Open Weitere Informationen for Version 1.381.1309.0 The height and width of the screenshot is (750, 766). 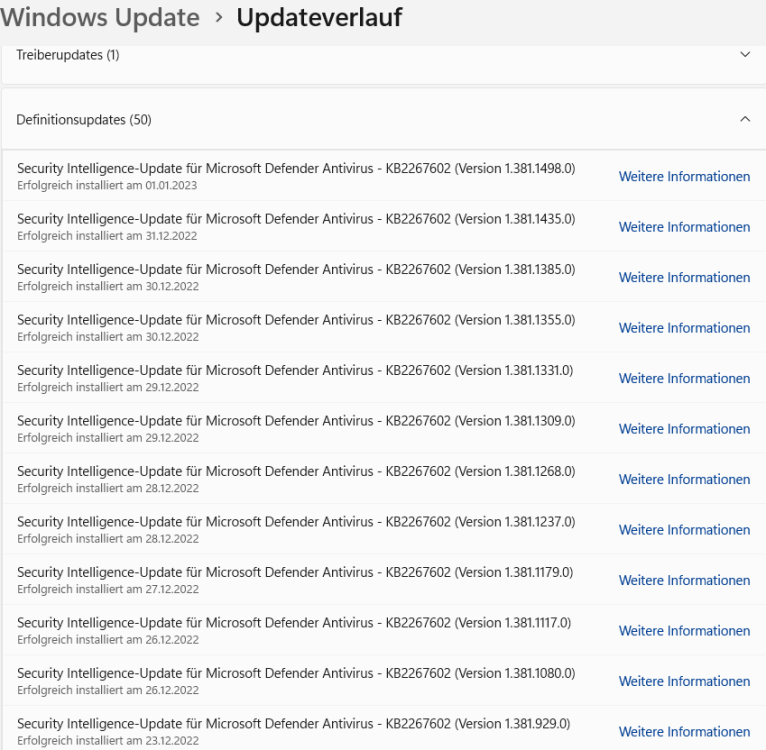click(684, 429)
